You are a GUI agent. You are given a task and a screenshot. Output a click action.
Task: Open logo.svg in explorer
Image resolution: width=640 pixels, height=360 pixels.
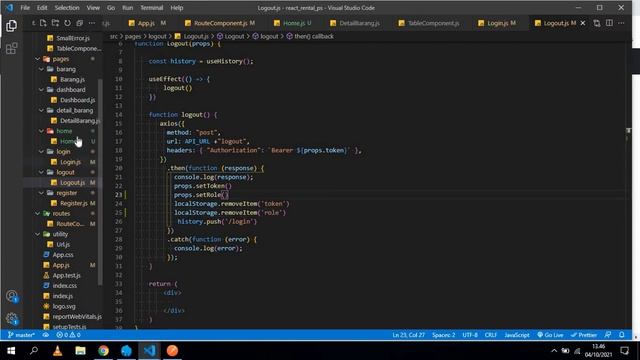pyautogui.click(x=64, y=306)
